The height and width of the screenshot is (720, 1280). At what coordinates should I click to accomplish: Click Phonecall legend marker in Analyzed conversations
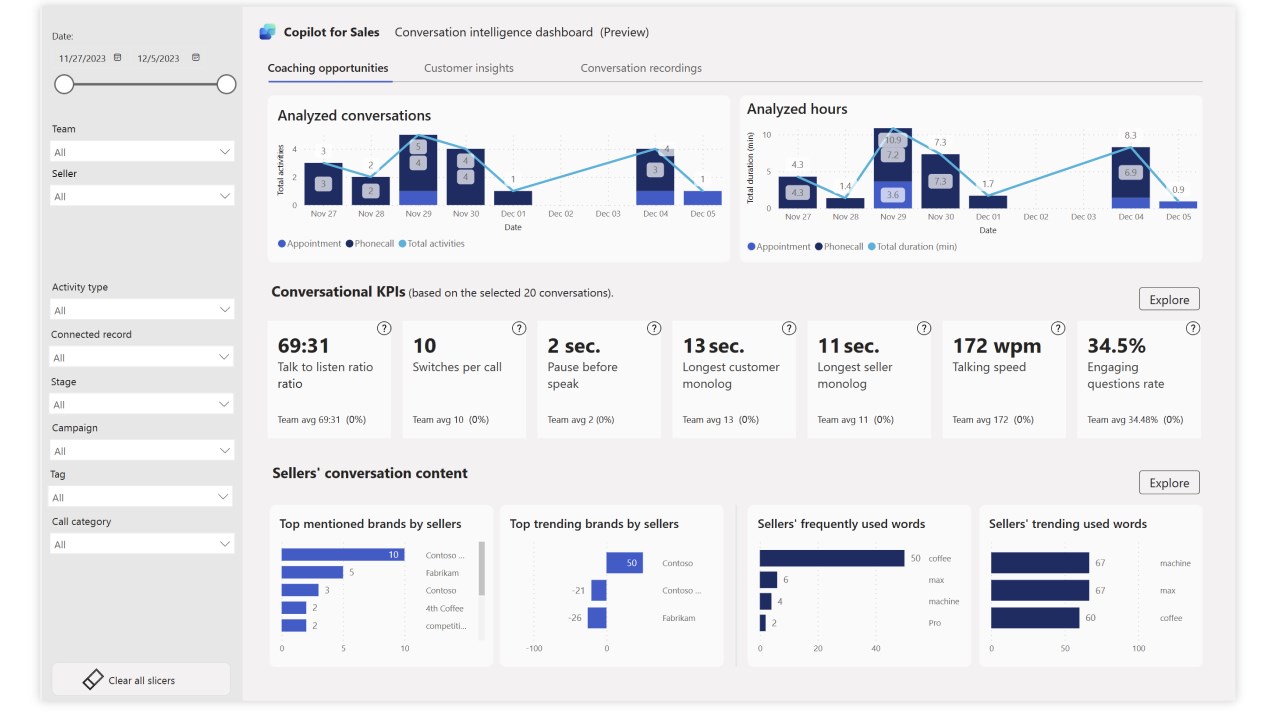[x=348, y=244]
